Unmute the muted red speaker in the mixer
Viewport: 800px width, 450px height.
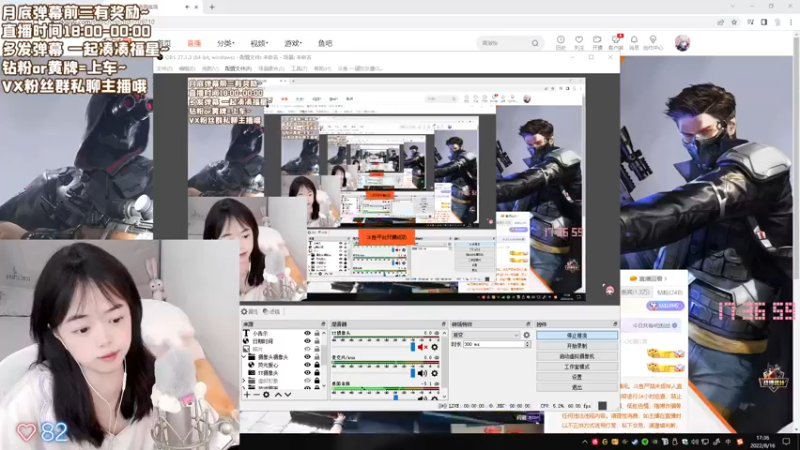pyautogui.click(x=422, y=347)
